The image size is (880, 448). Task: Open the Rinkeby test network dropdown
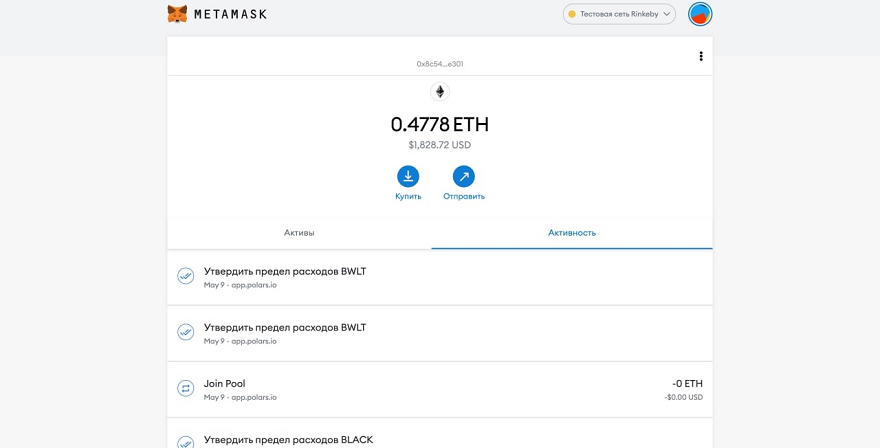click(619, 14)
